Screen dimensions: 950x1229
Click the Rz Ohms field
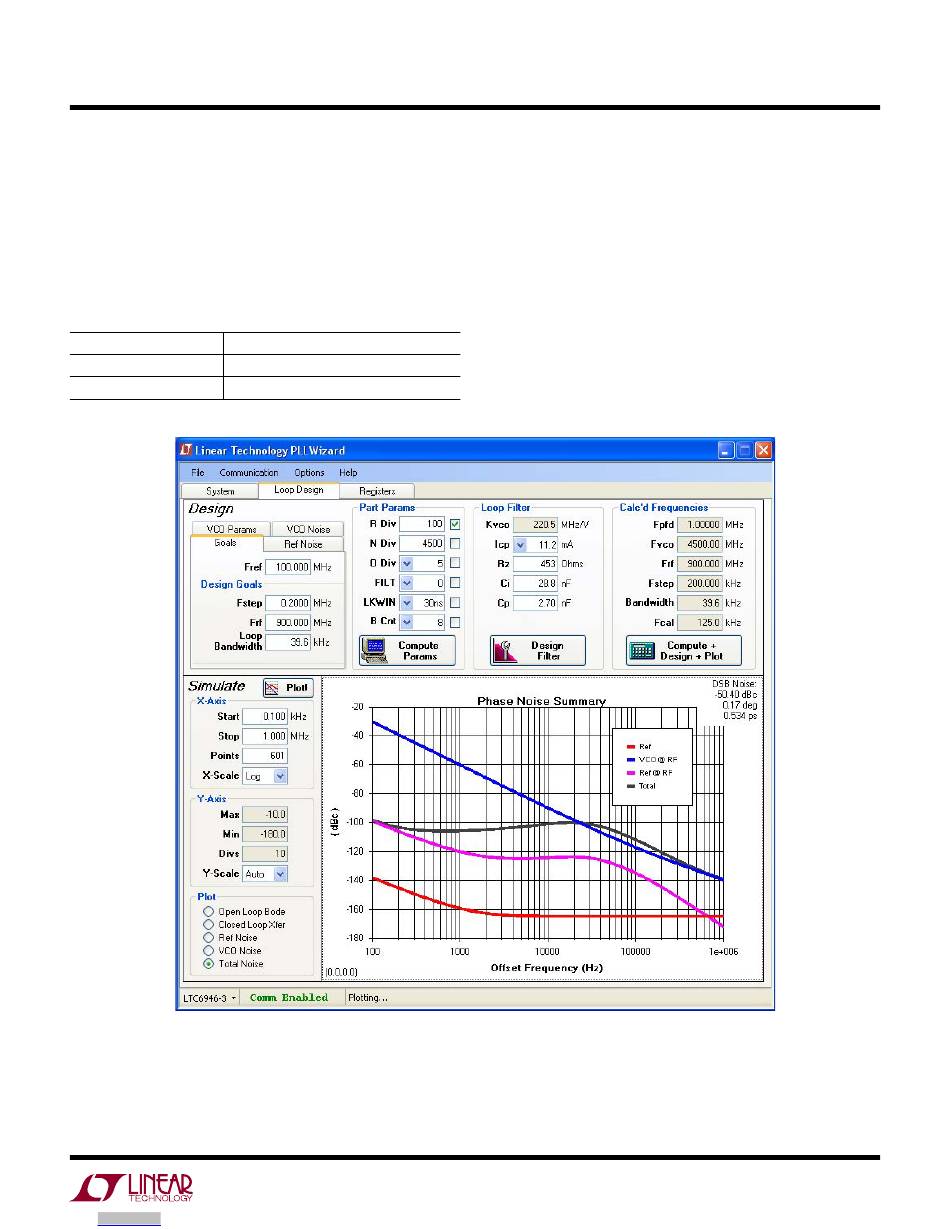pyautogui.click(x=536, y=564)
